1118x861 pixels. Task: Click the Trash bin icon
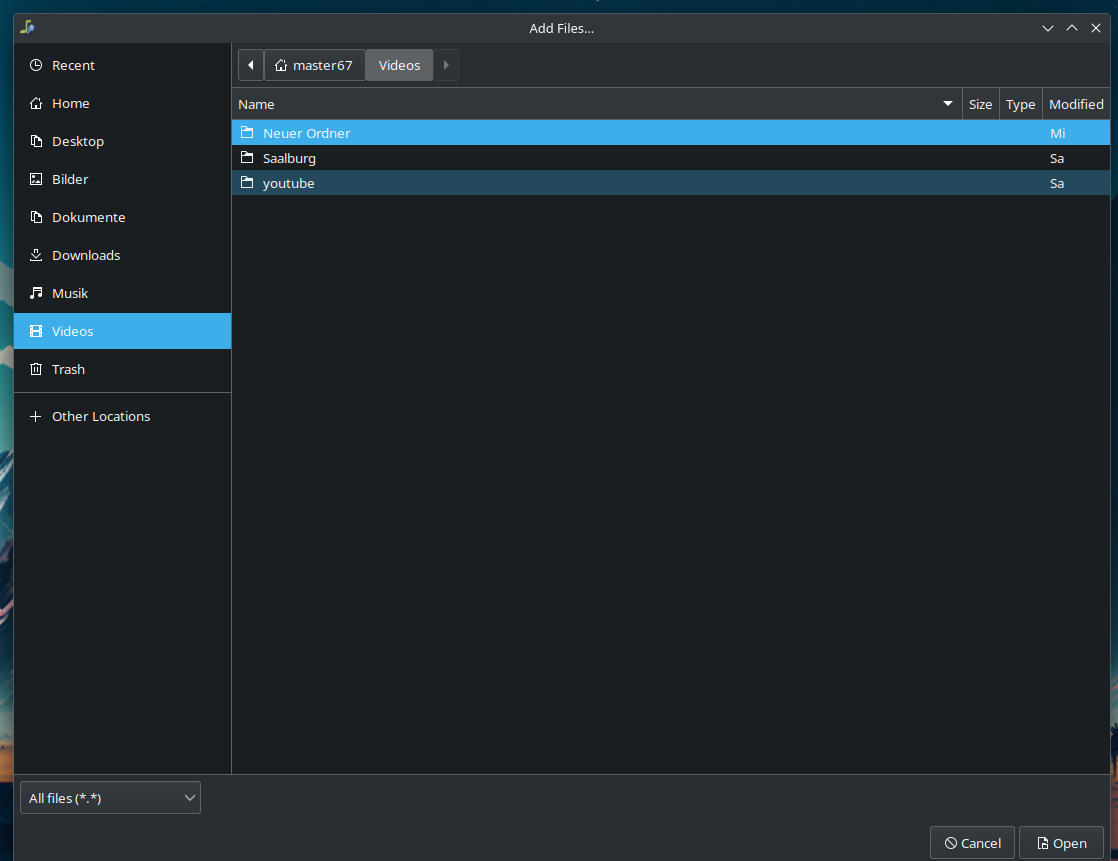[x=36, y=369]
